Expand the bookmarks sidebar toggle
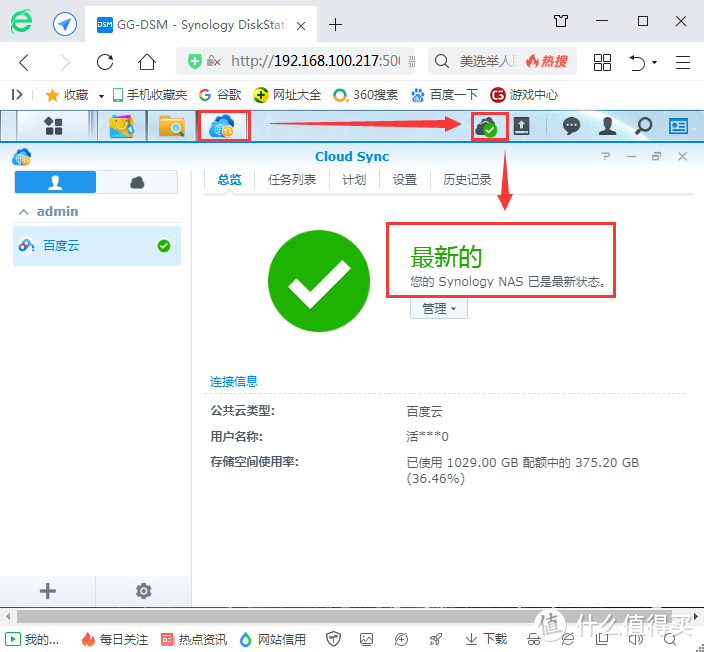The width and height of the screenshot is (704, 652). pos(17,95)
